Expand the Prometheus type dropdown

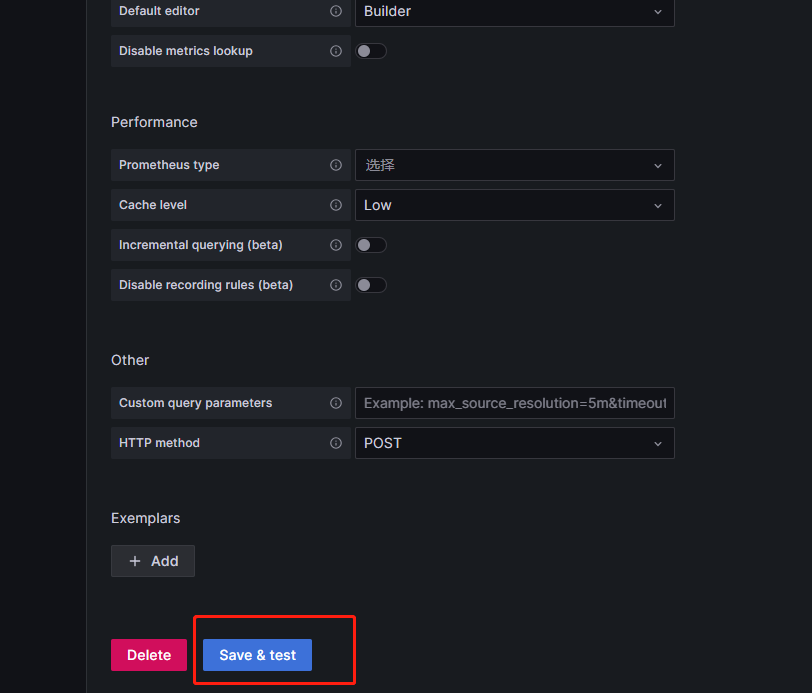[x=514, y=165]
